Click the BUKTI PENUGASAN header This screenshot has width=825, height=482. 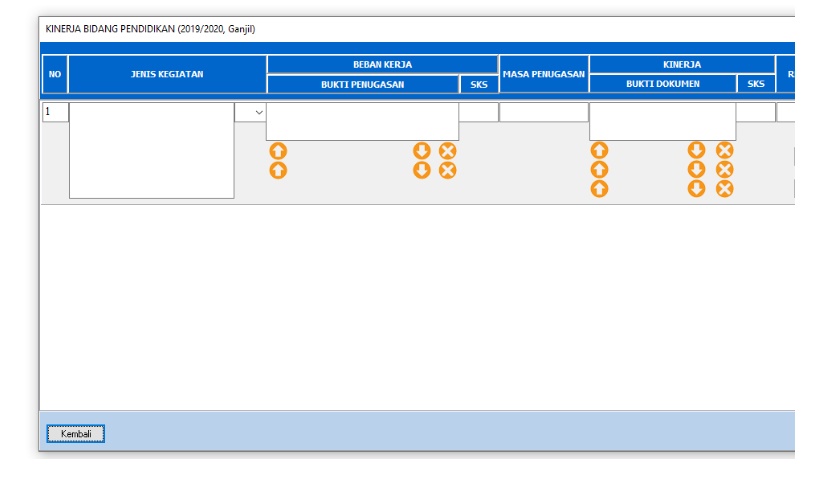click(x=363, y=84)
